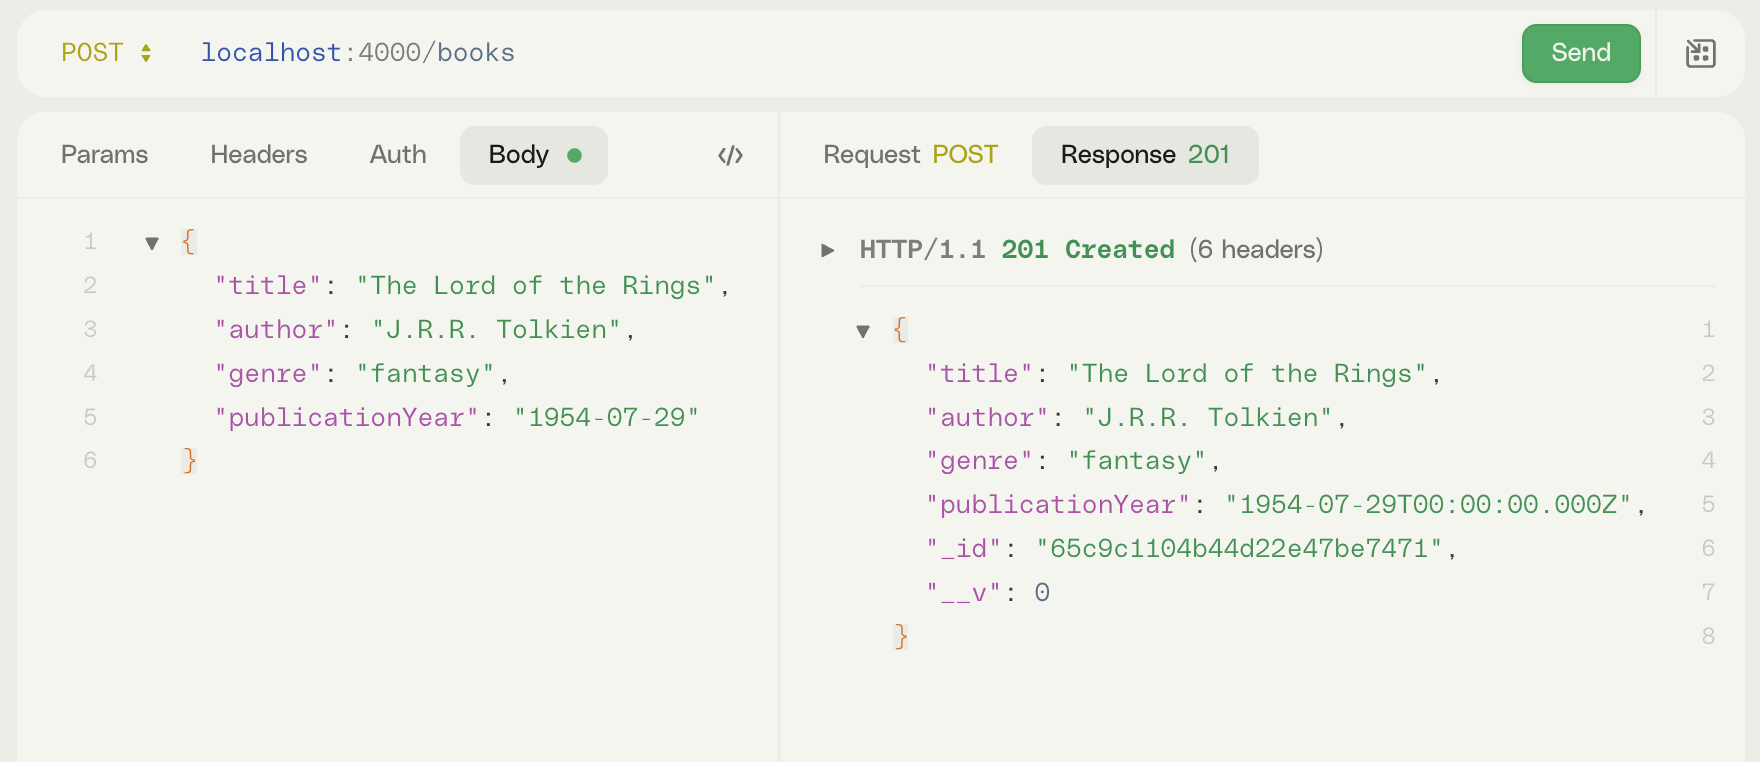Expand the HTTP/1.1 201 Created headers
The image size is (1760, 762).
point(828,250)
